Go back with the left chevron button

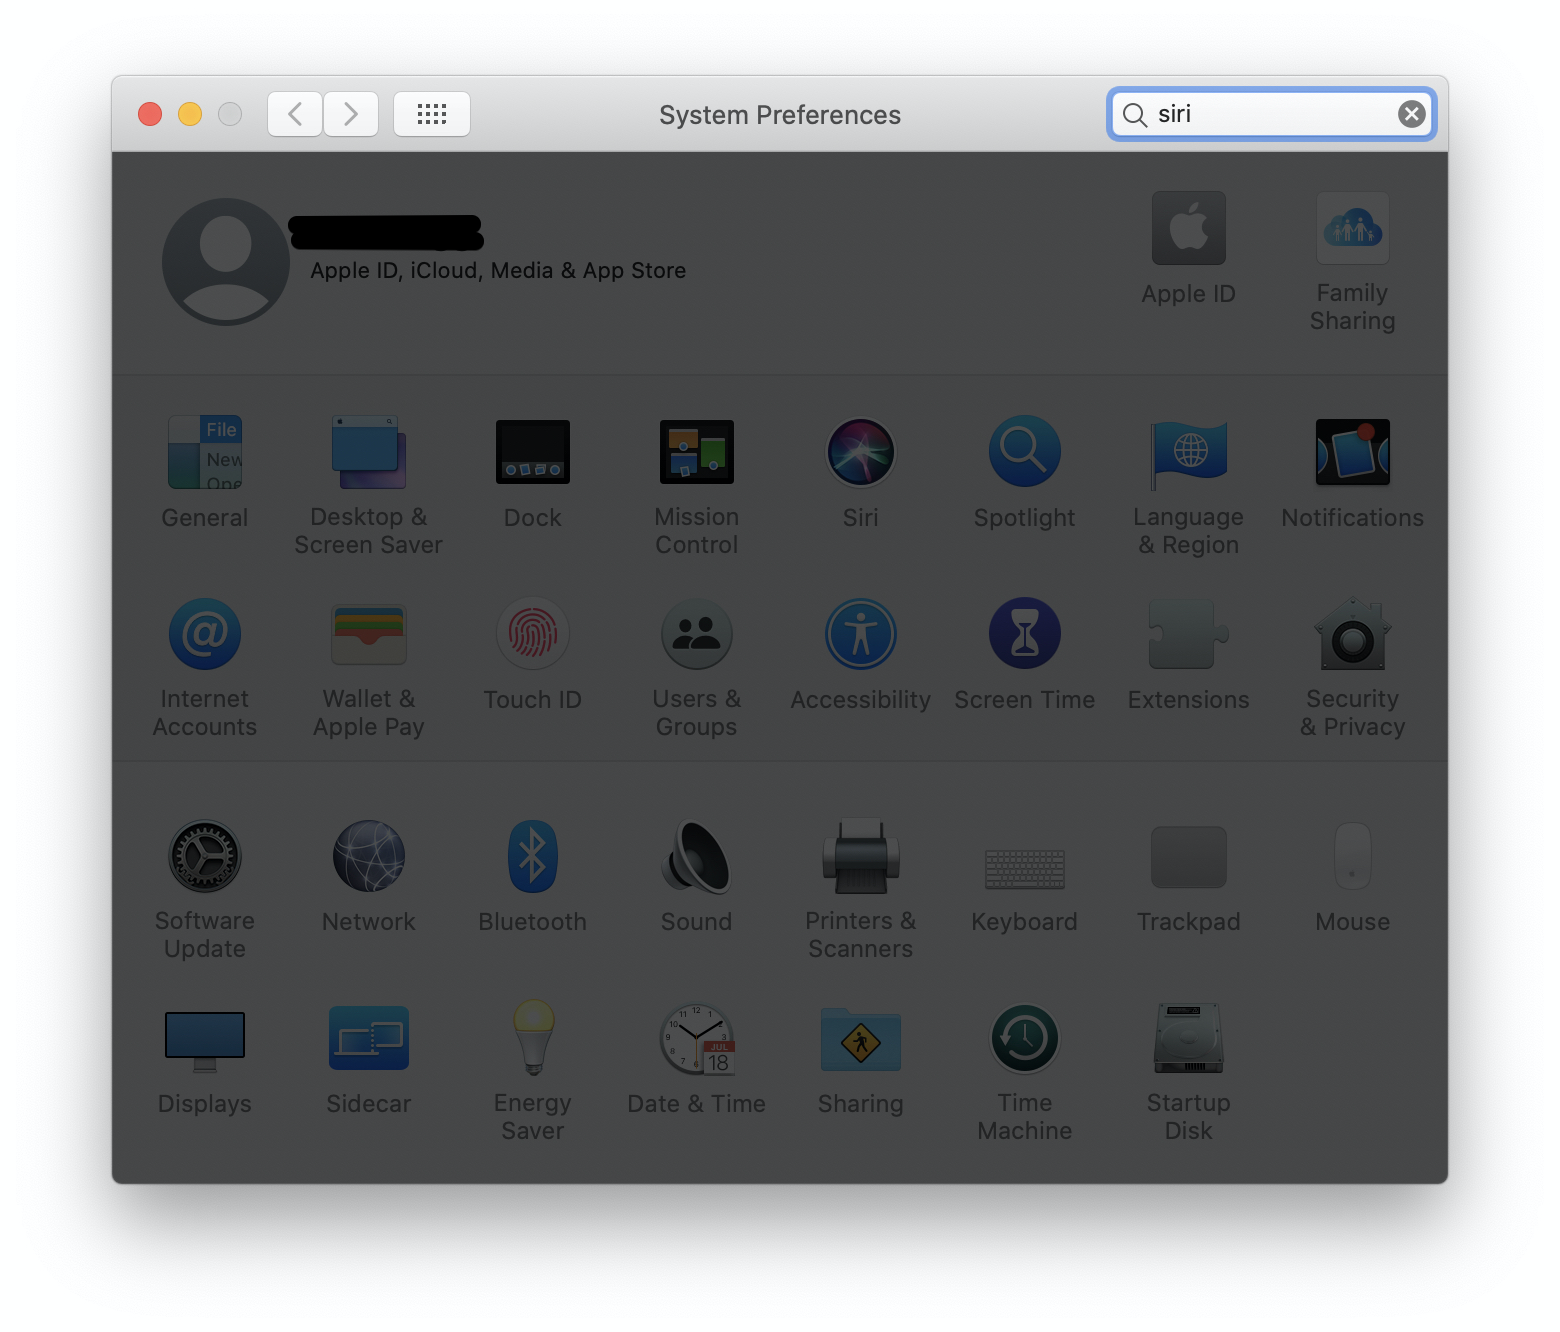295,114
